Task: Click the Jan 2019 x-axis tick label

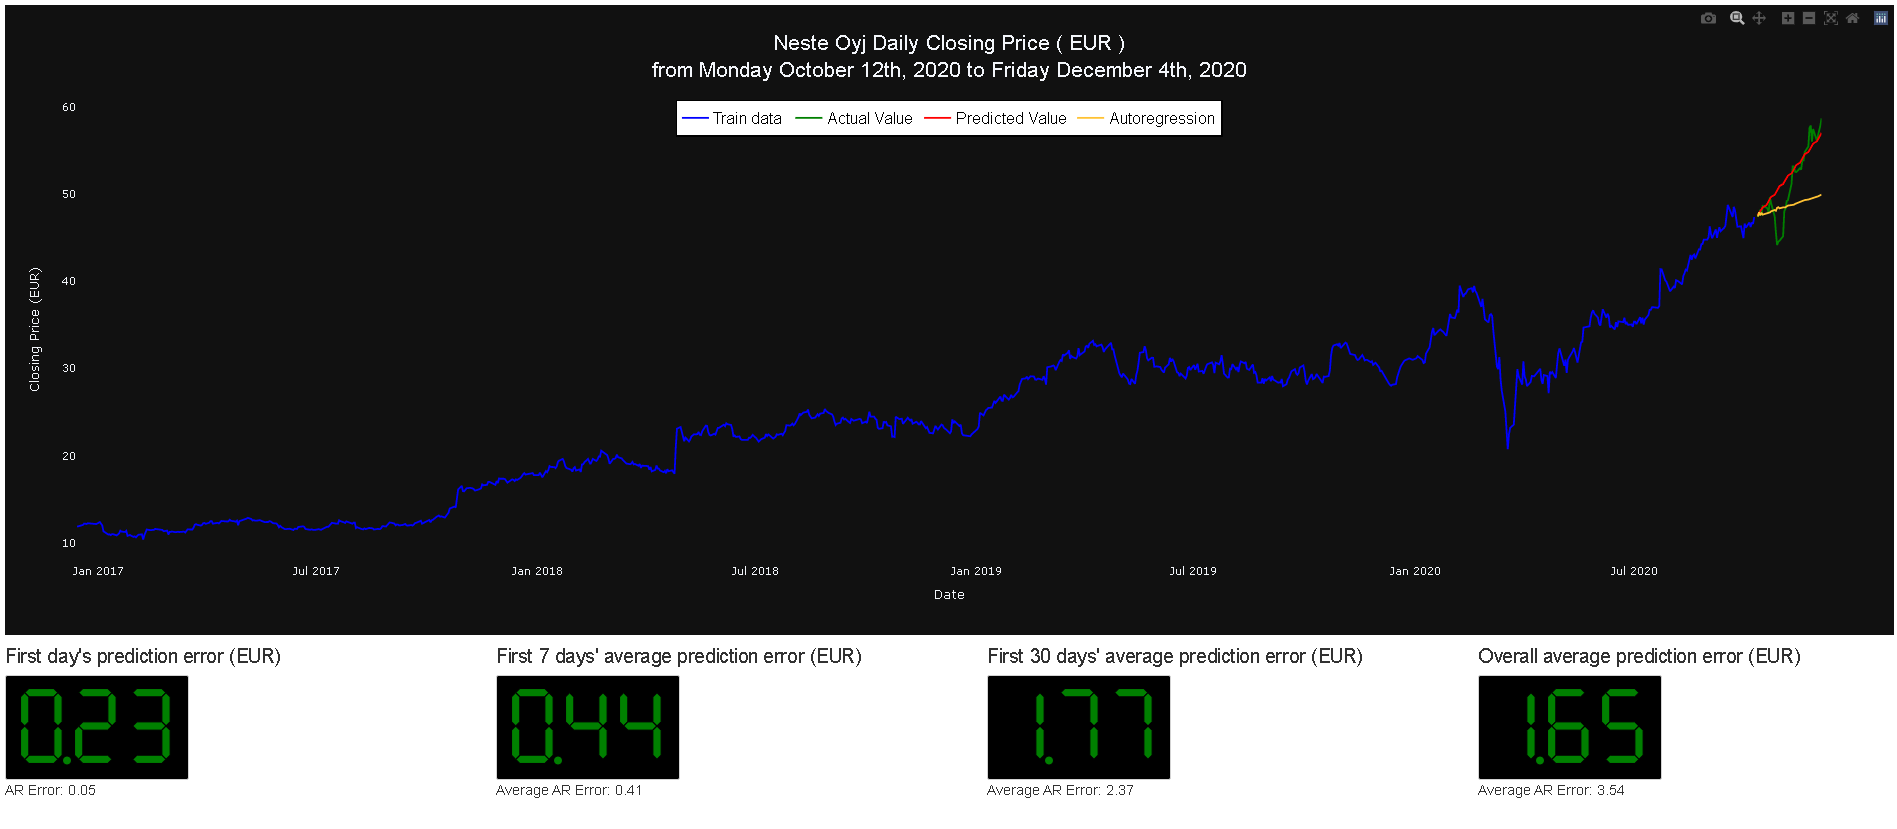Action: pos(975,571)
